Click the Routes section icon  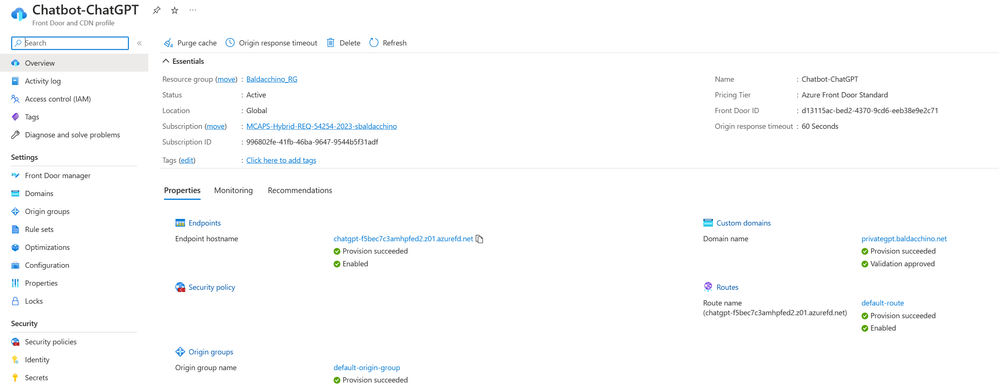click(708, 287)
